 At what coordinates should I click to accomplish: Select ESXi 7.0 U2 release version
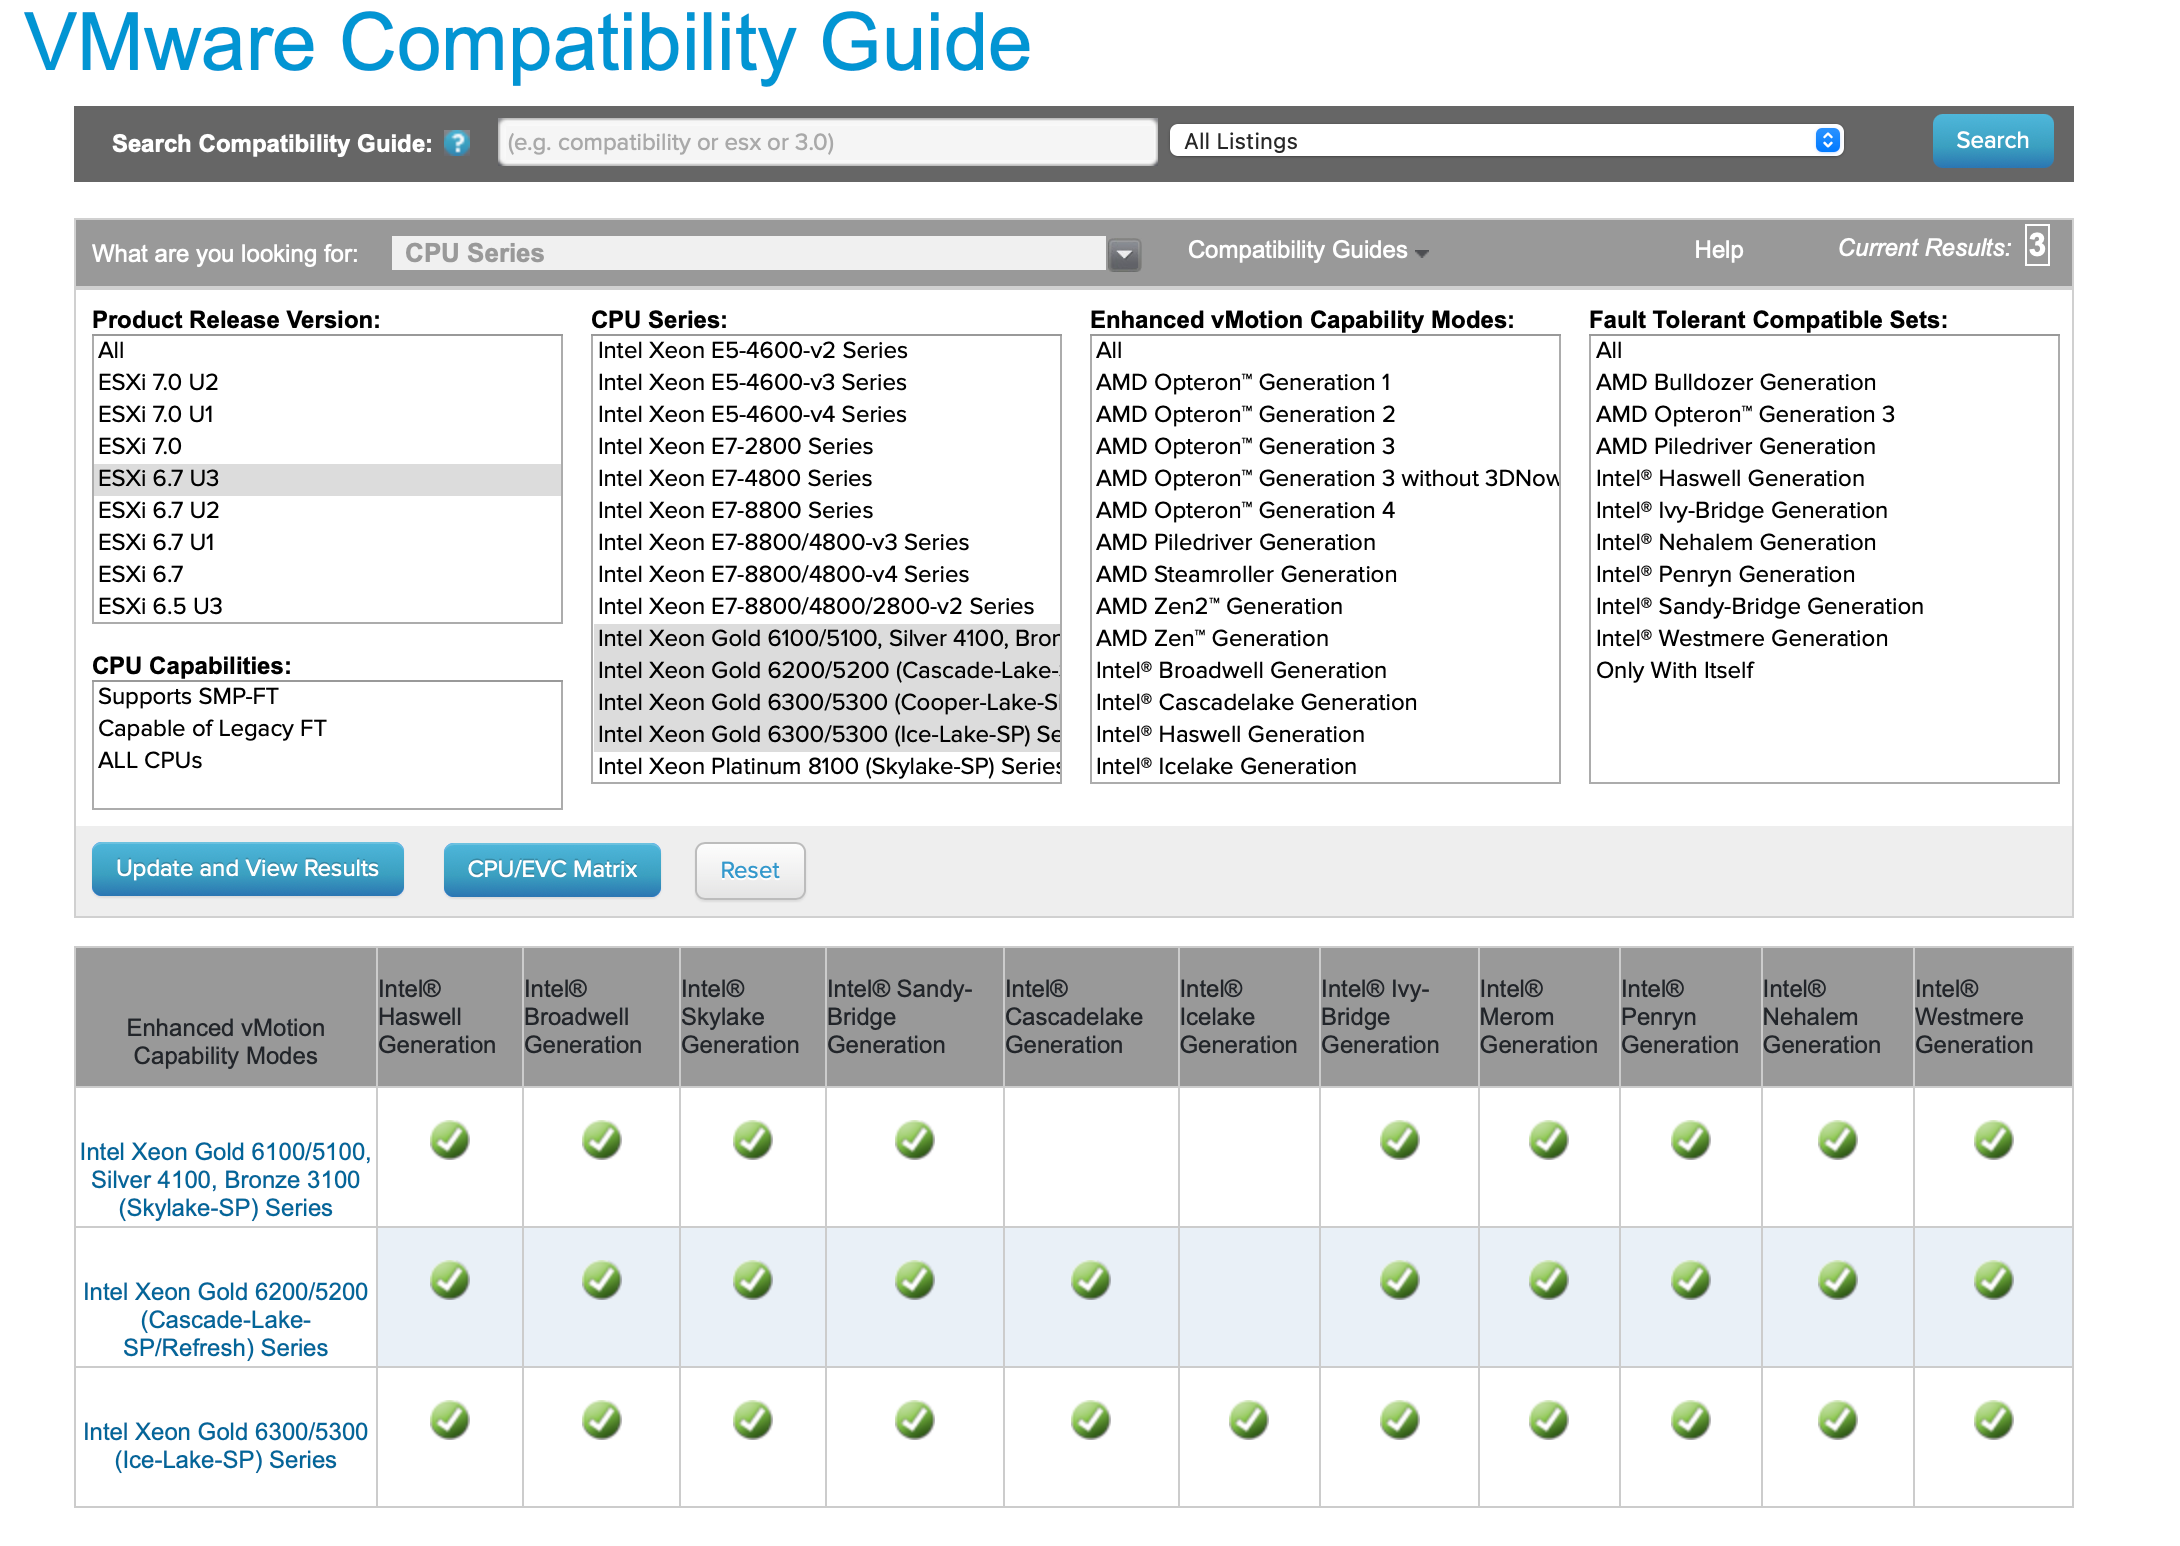click(327, 382)
